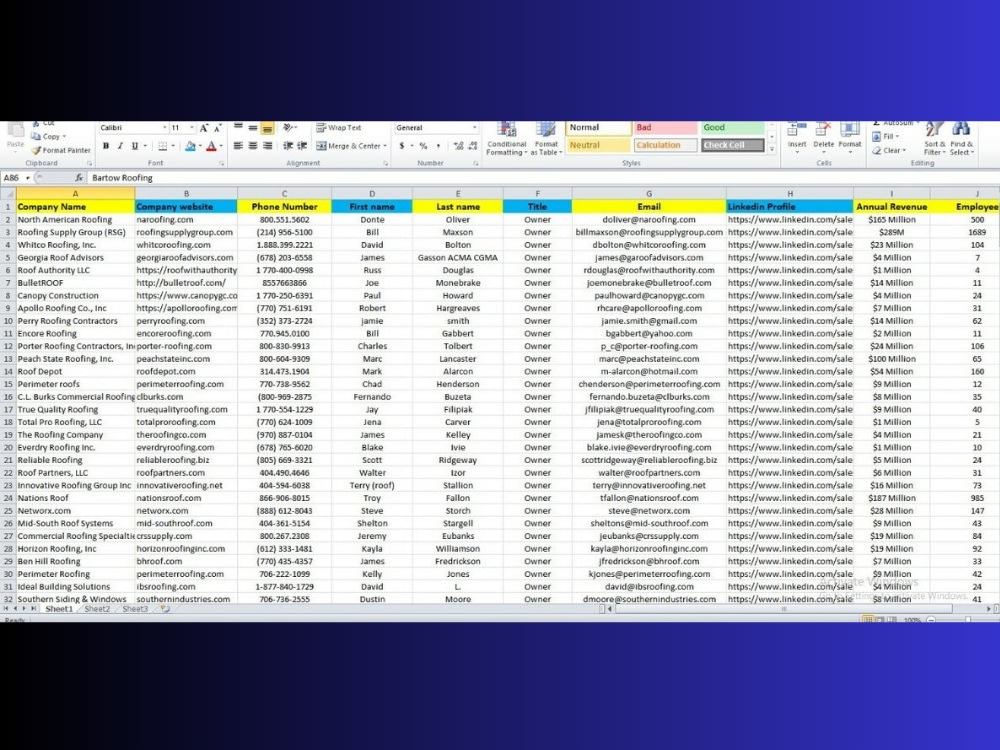Viewport: 1000px width, 750px height.
Task: Decrease font size with small A
Action: point(217,128)
